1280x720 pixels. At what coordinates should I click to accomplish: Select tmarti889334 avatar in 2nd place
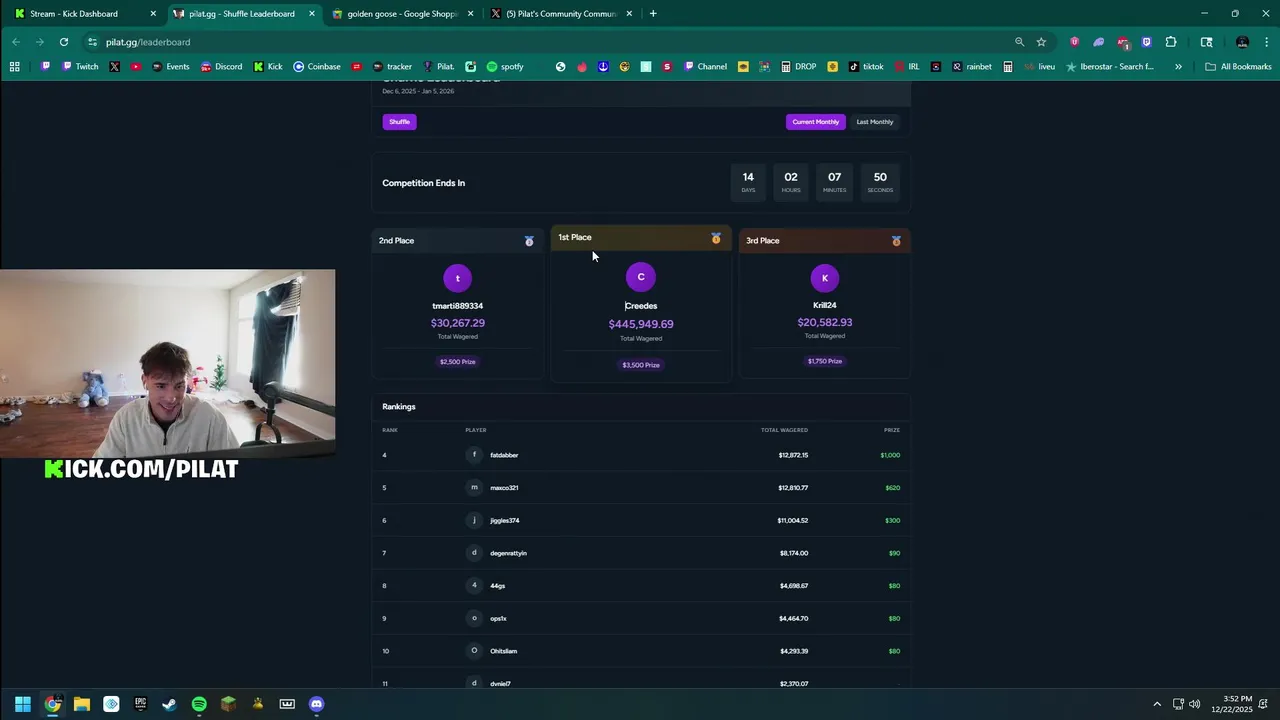[457, 278]
